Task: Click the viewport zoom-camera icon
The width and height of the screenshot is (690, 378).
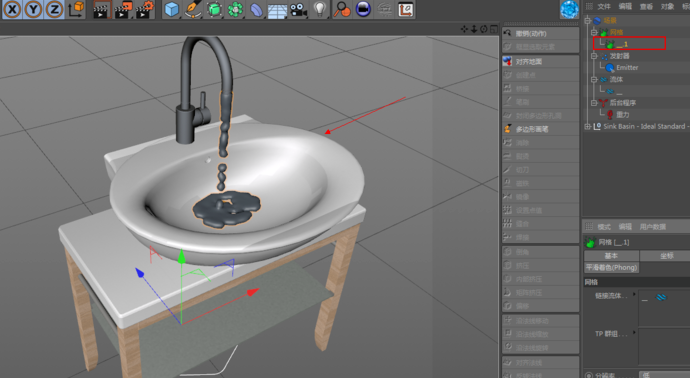Action: click(x=474, y=29)
